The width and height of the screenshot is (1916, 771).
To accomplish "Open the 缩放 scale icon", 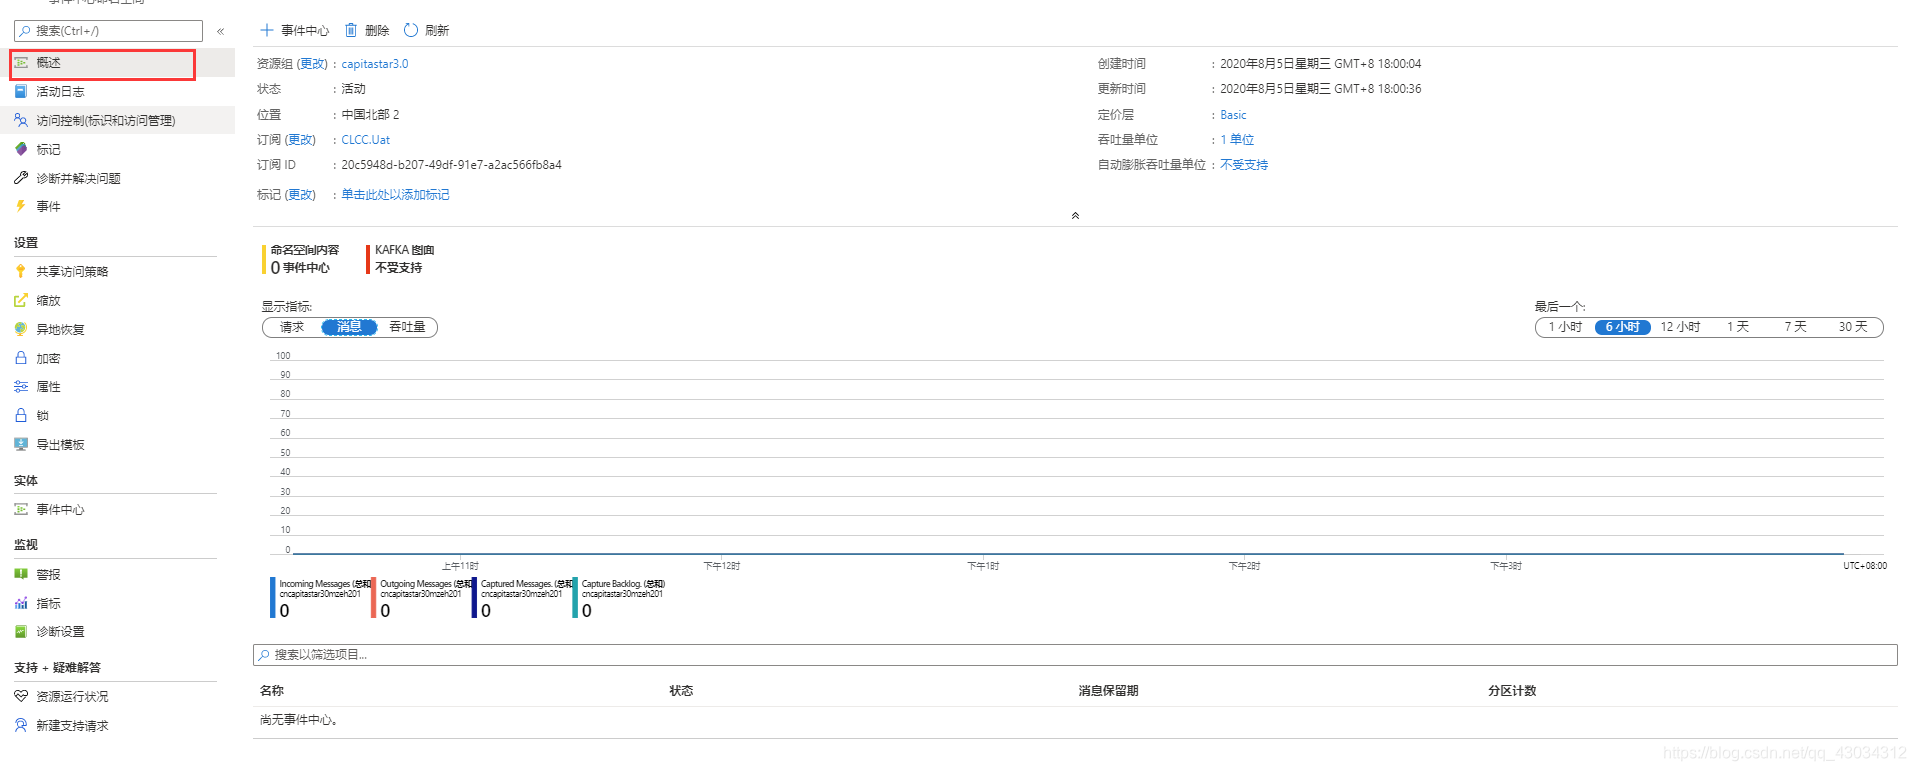I will 21,300.
